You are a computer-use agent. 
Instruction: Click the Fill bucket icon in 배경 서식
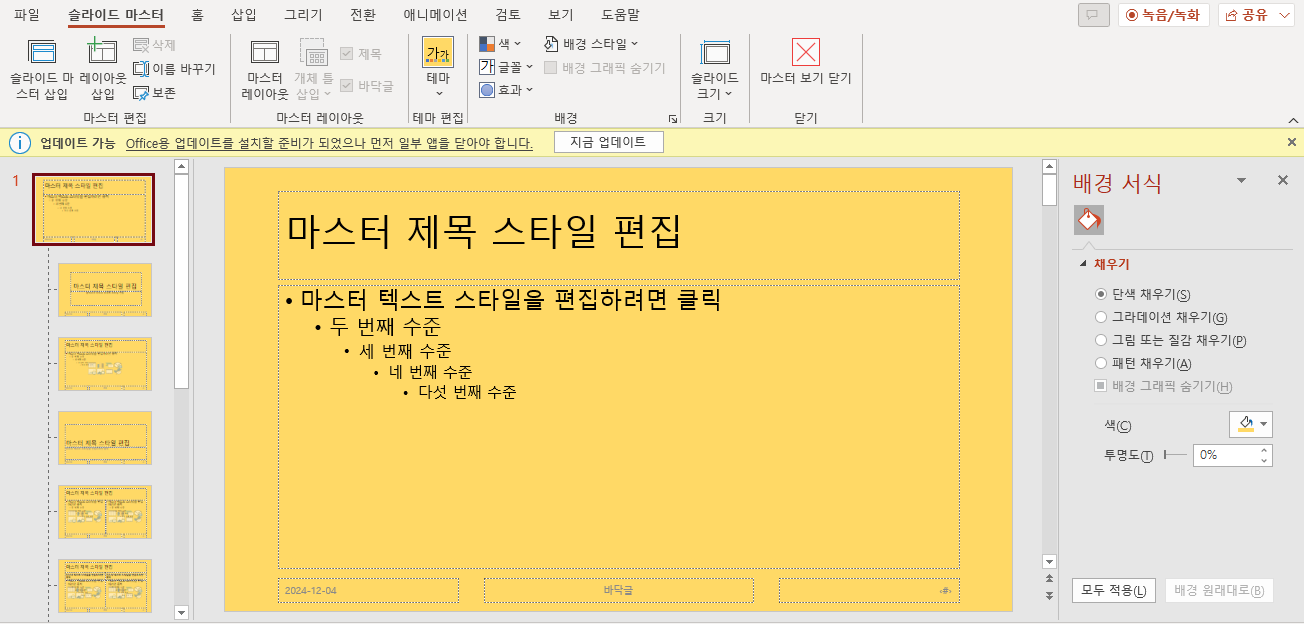point(1088,219)
